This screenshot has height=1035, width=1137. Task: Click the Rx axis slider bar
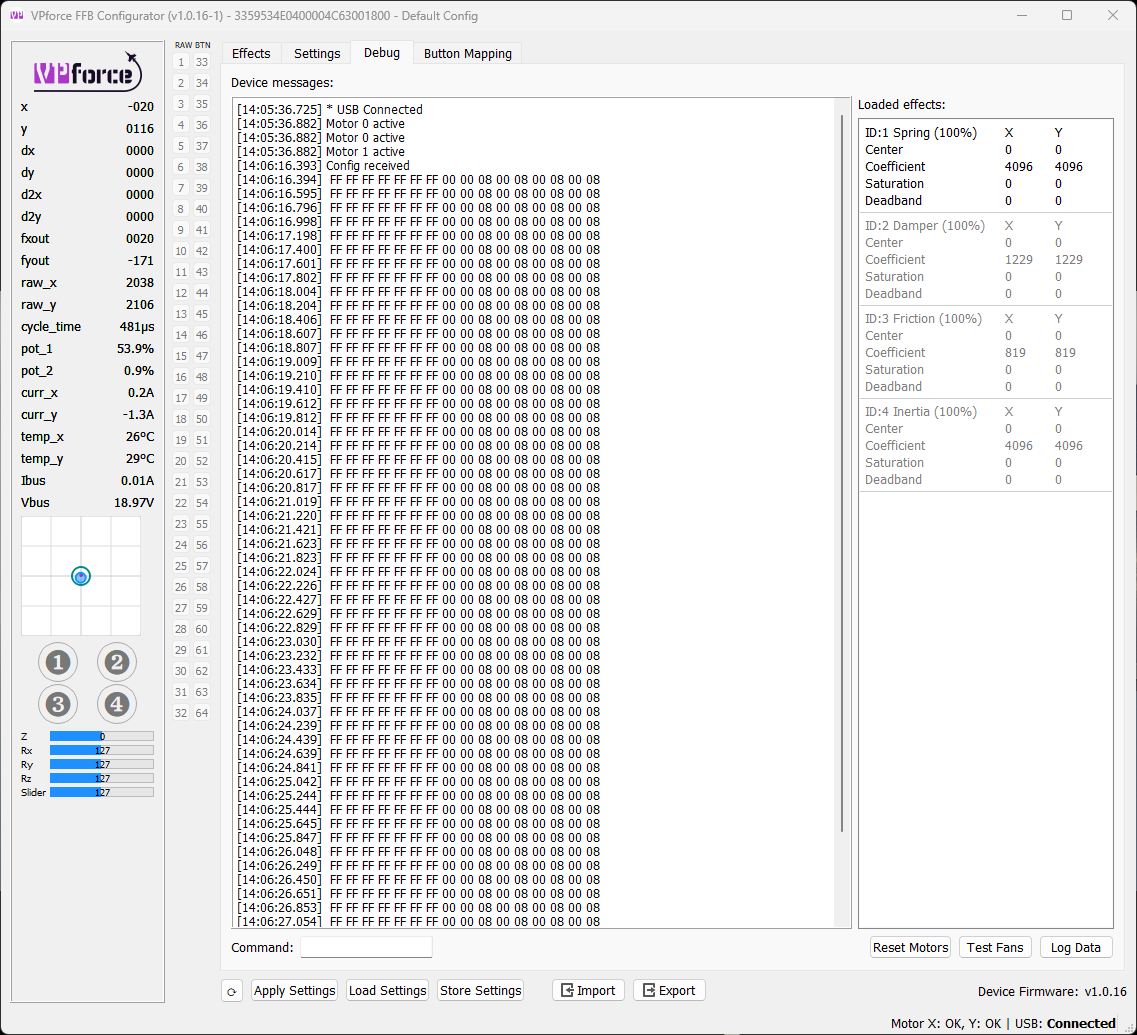(100, 750)
